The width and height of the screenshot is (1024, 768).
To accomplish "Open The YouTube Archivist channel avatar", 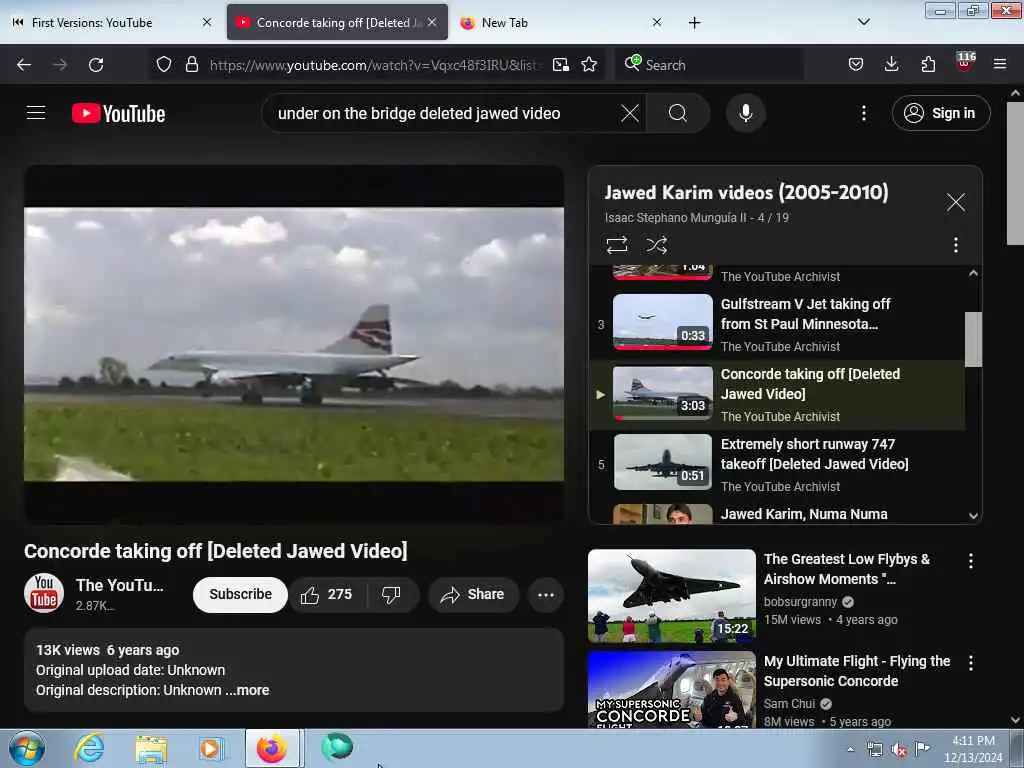I will [44, 593].
